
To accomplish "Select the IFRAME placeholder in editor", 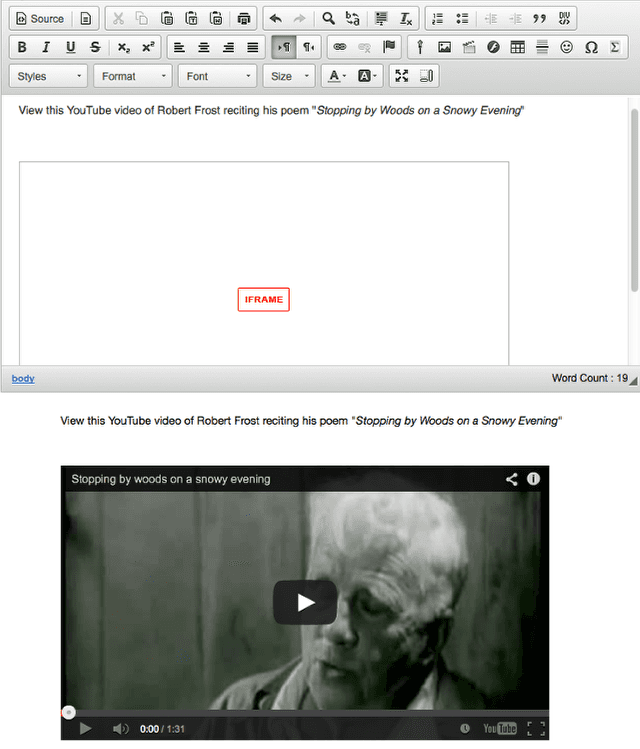I will tap(264, 300).
